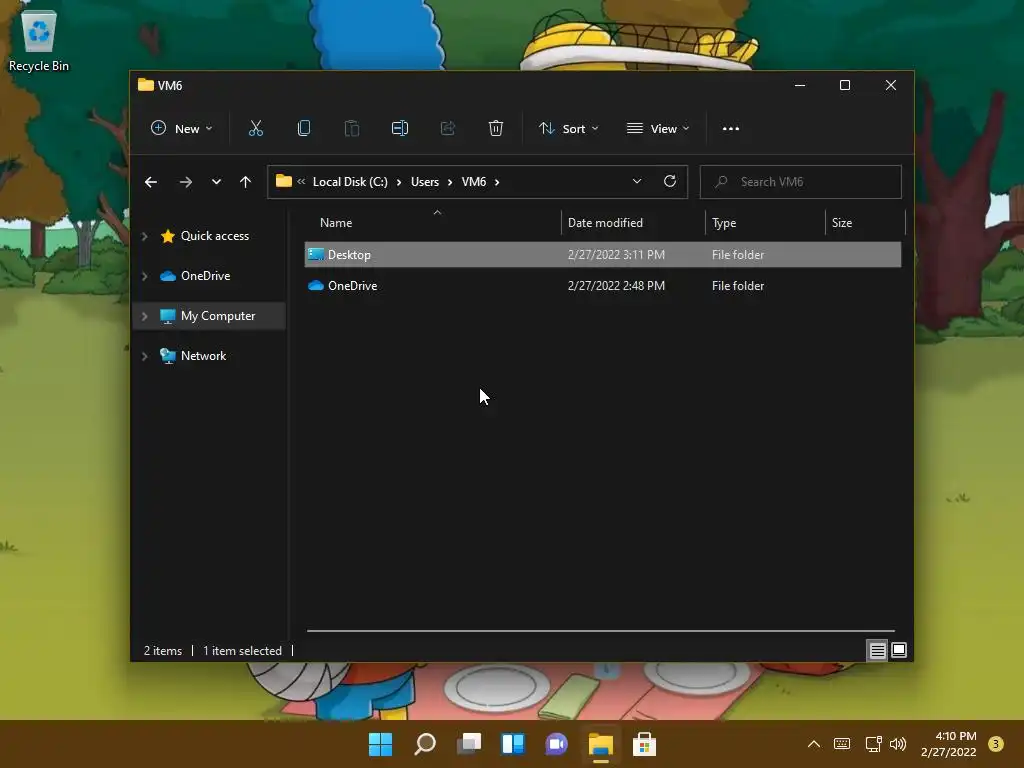
Task: Click Local Disk (C:) breadcrumb
Action: (350, 182)
